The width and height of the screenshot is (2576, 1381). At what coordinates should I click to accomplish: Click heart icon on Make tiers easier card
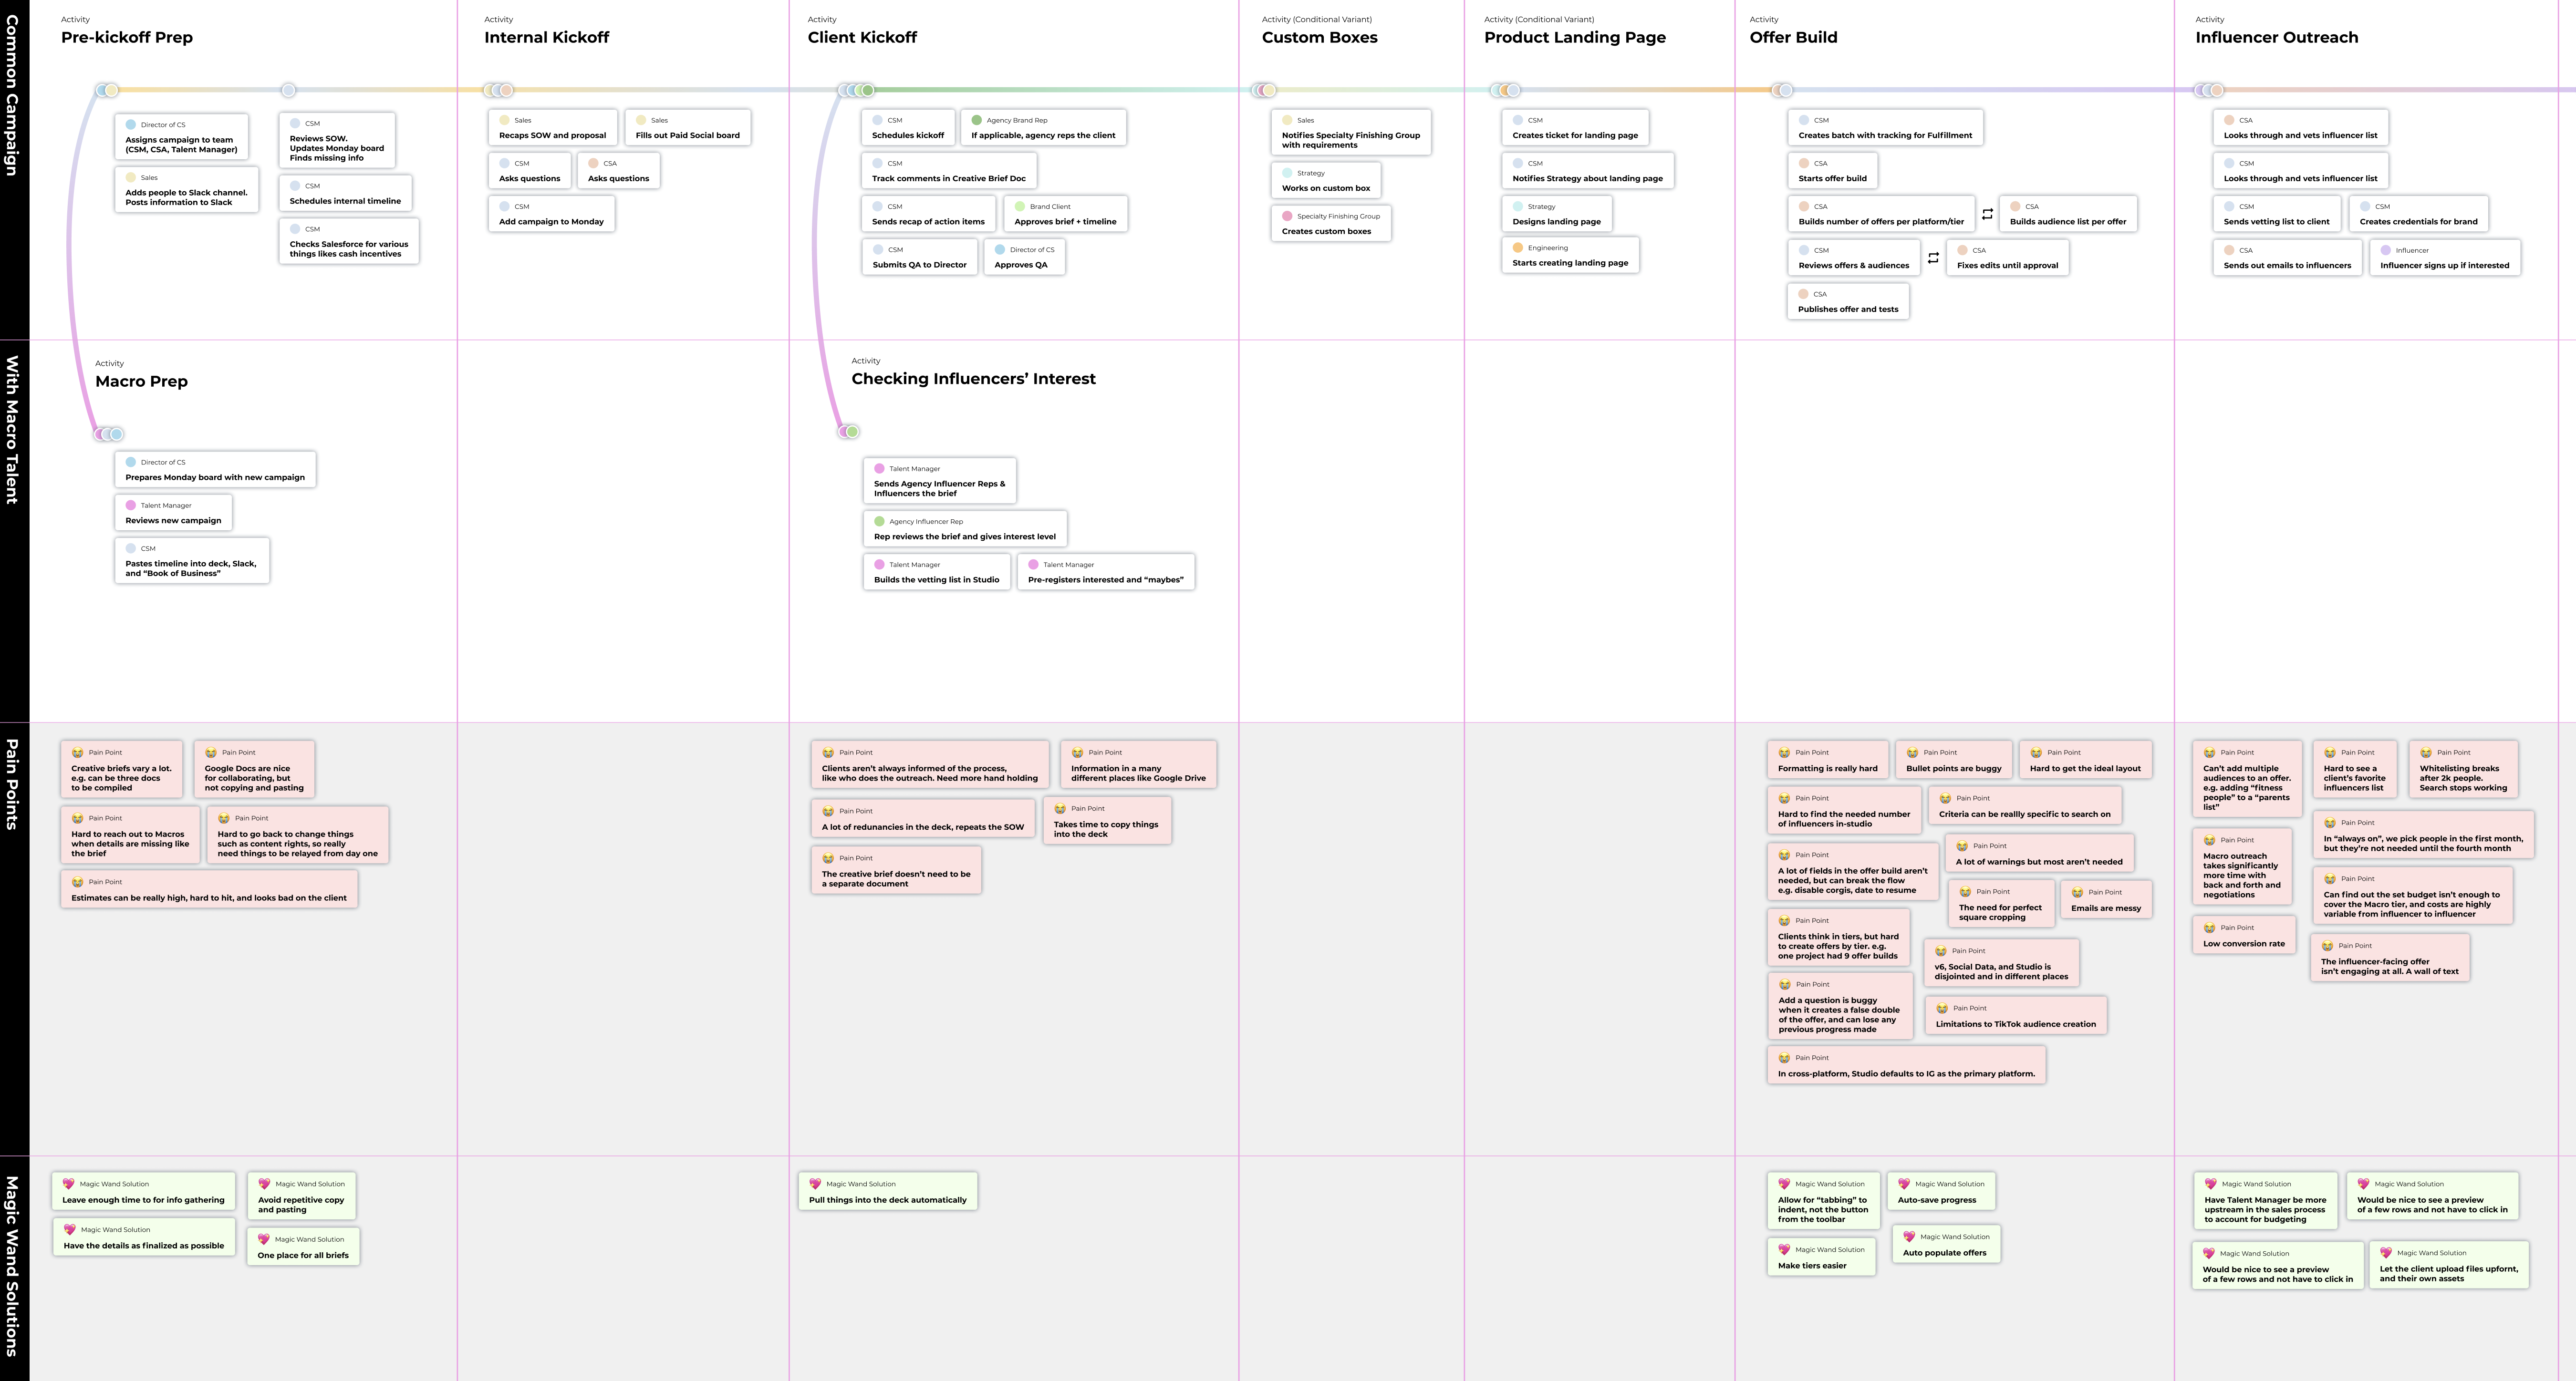coord(1784,1250)
